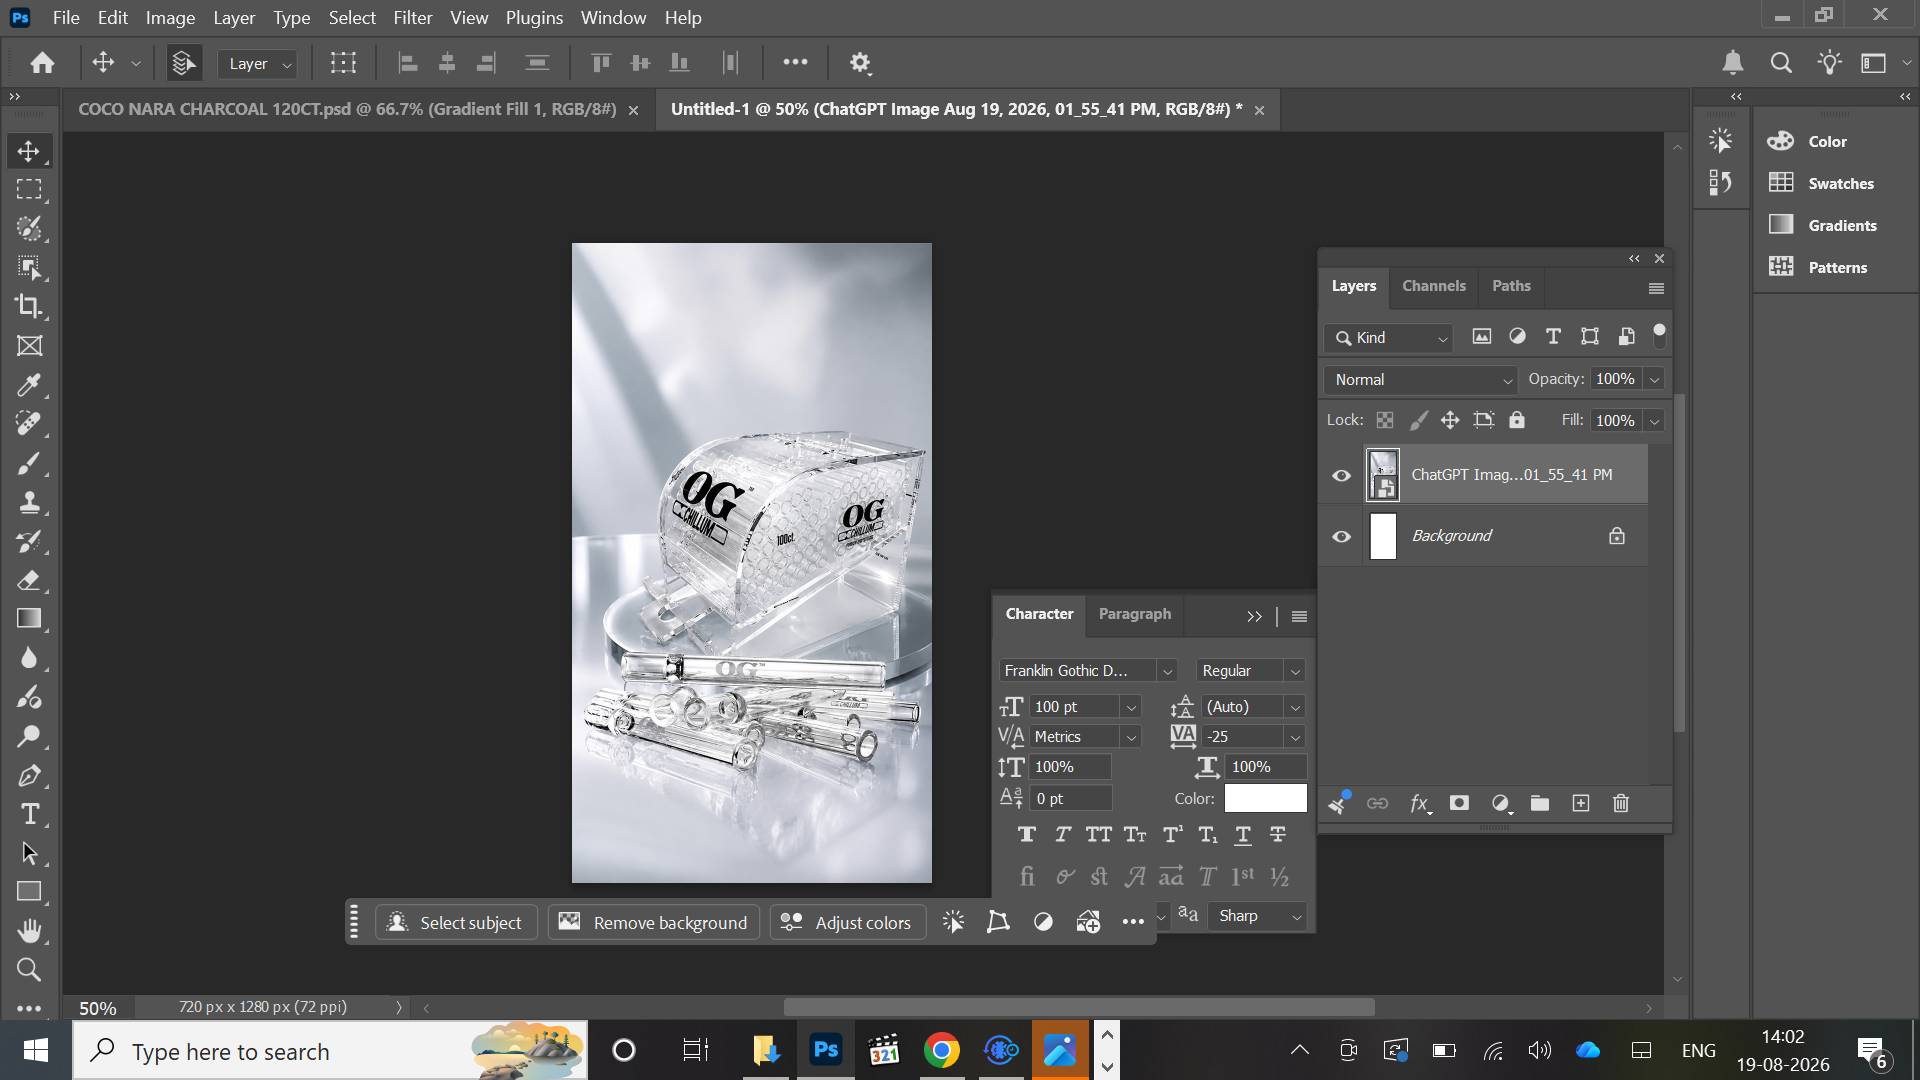
Task: Select the Crop tool
Action: click(29, 306)
